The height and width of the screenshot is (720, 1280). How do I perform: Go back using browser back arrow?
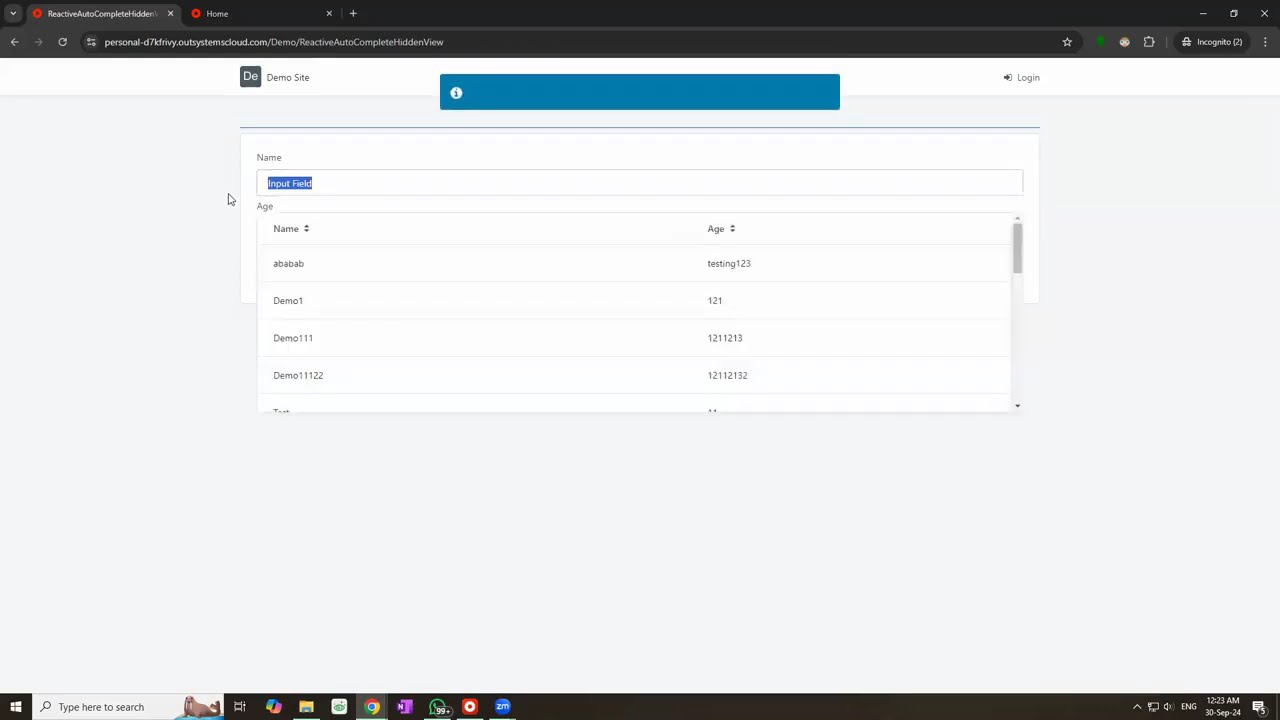pyautogui.click(x=14, y=42)
